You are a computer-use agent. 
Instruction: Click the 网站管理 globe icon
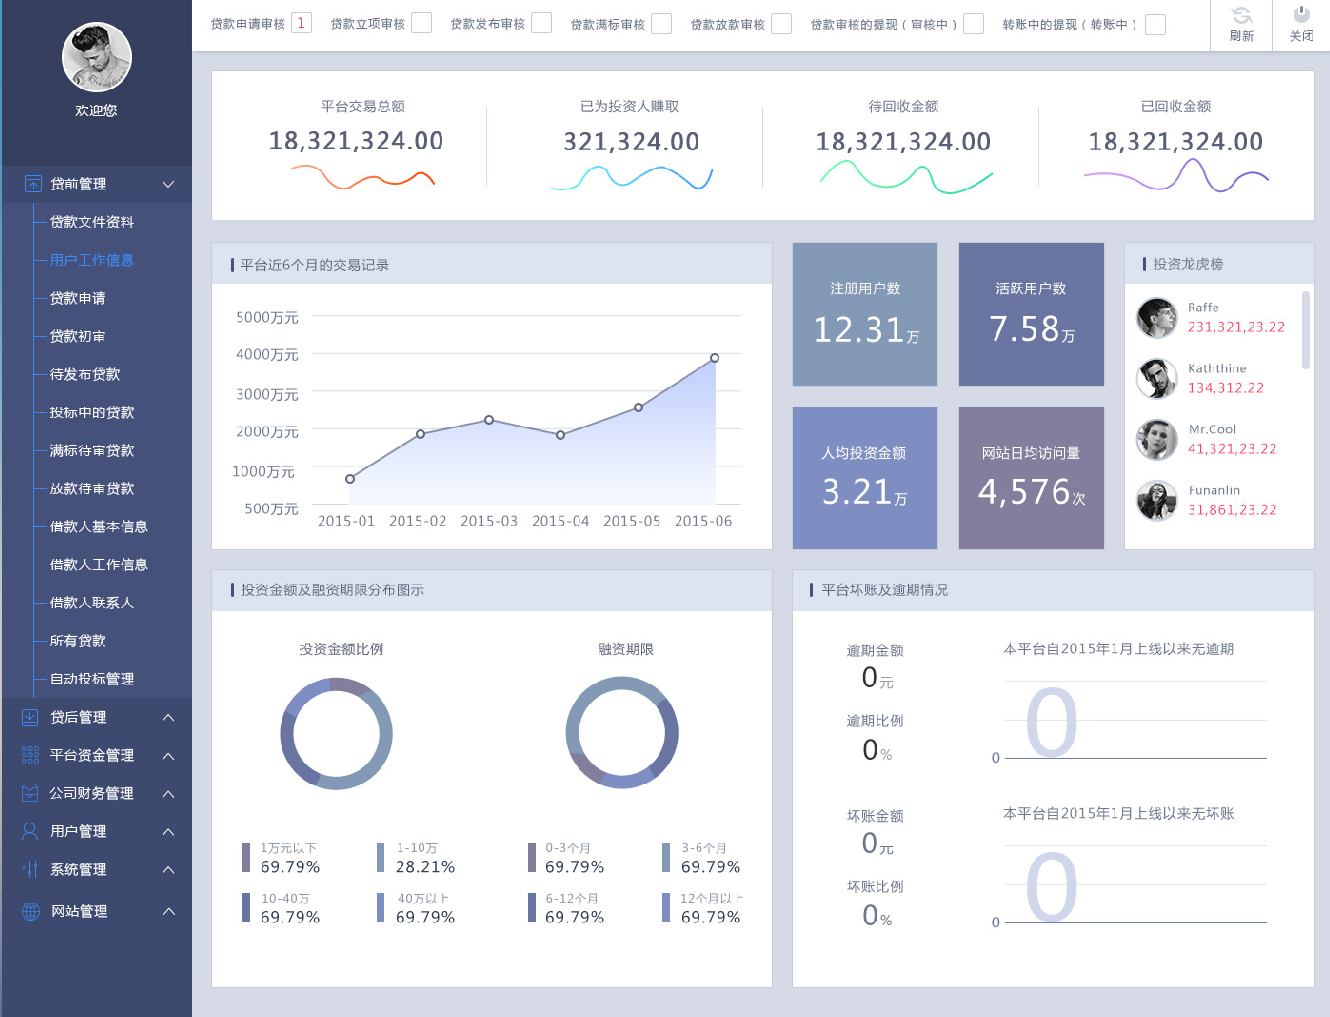(31, 911)
